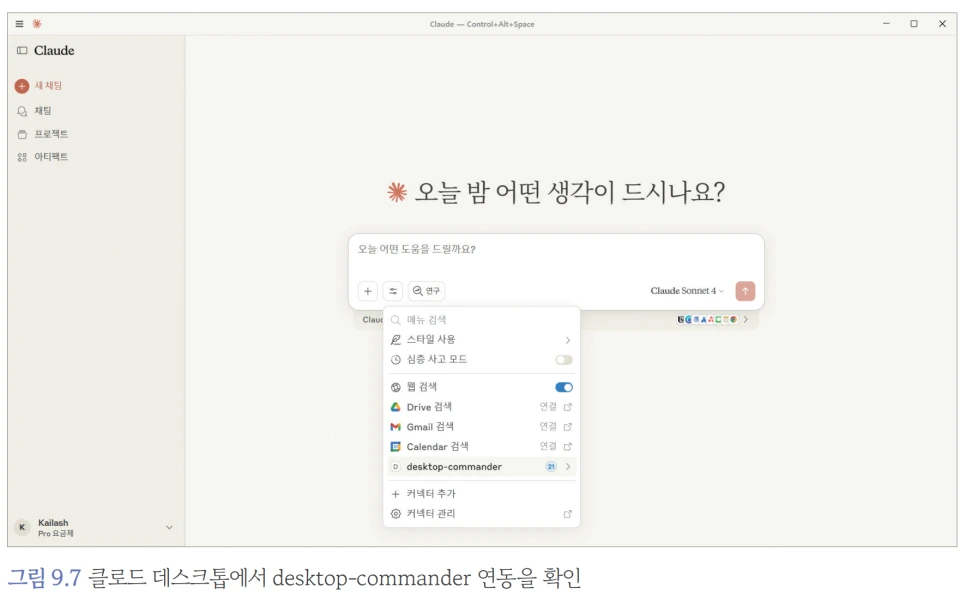Maximize the Claude window

(x=914, y=23)
